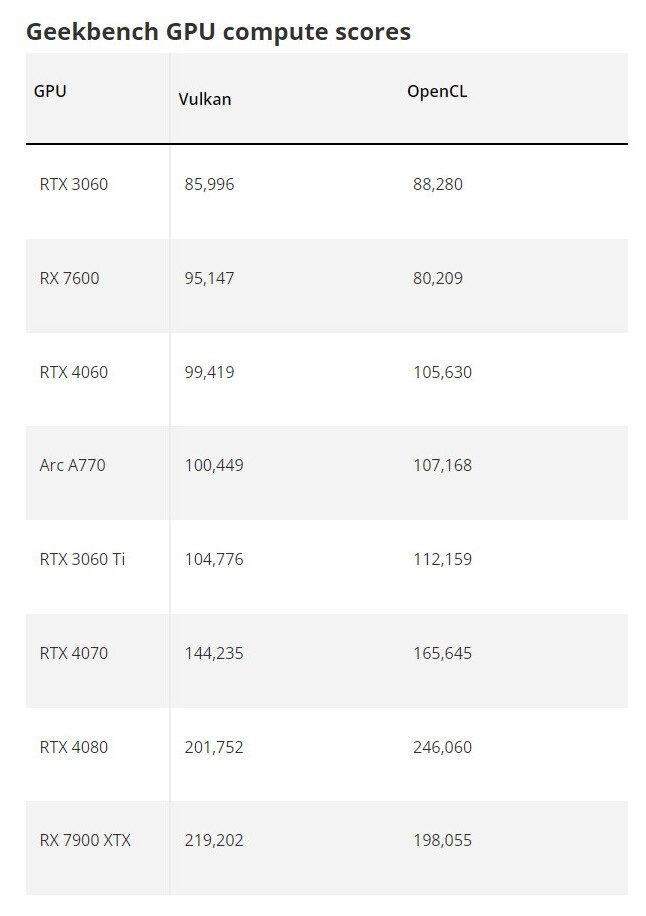Select the OpenCL score 107,168
Screen dimensions: 646x916
(442, 466)
